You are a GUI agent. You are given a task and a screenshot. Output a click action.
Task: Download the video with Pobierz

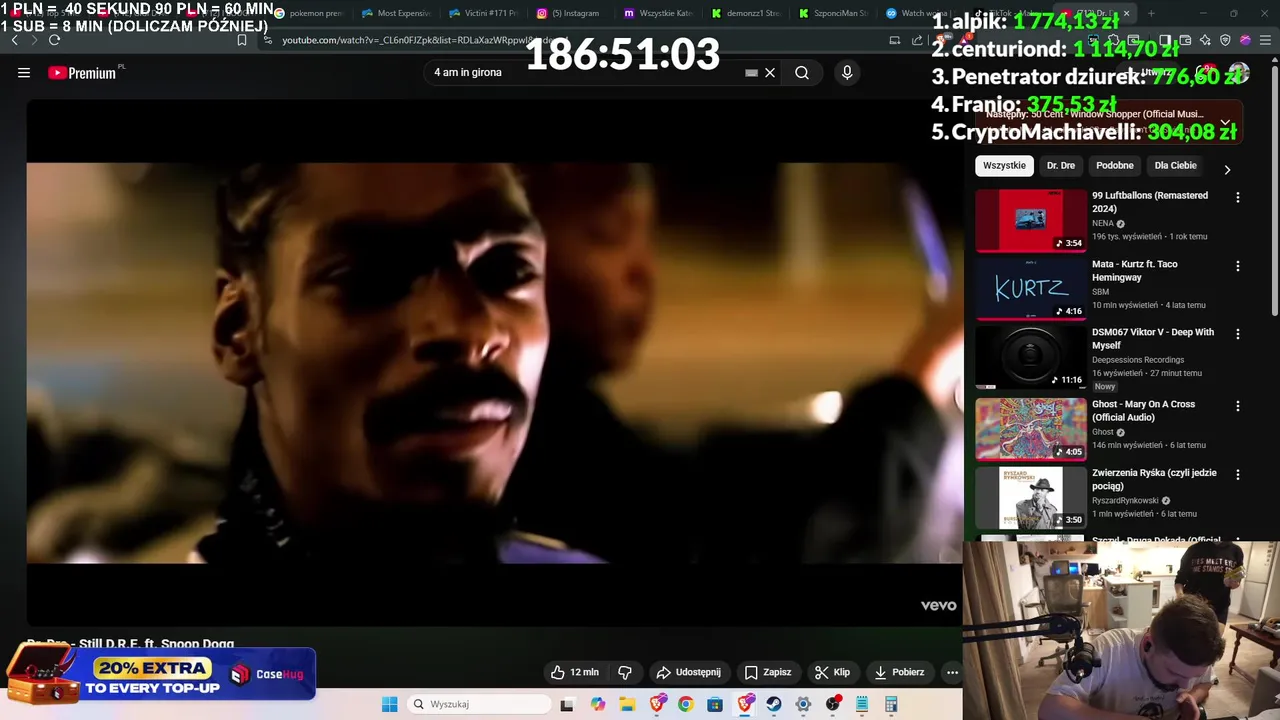pos(899,672)
